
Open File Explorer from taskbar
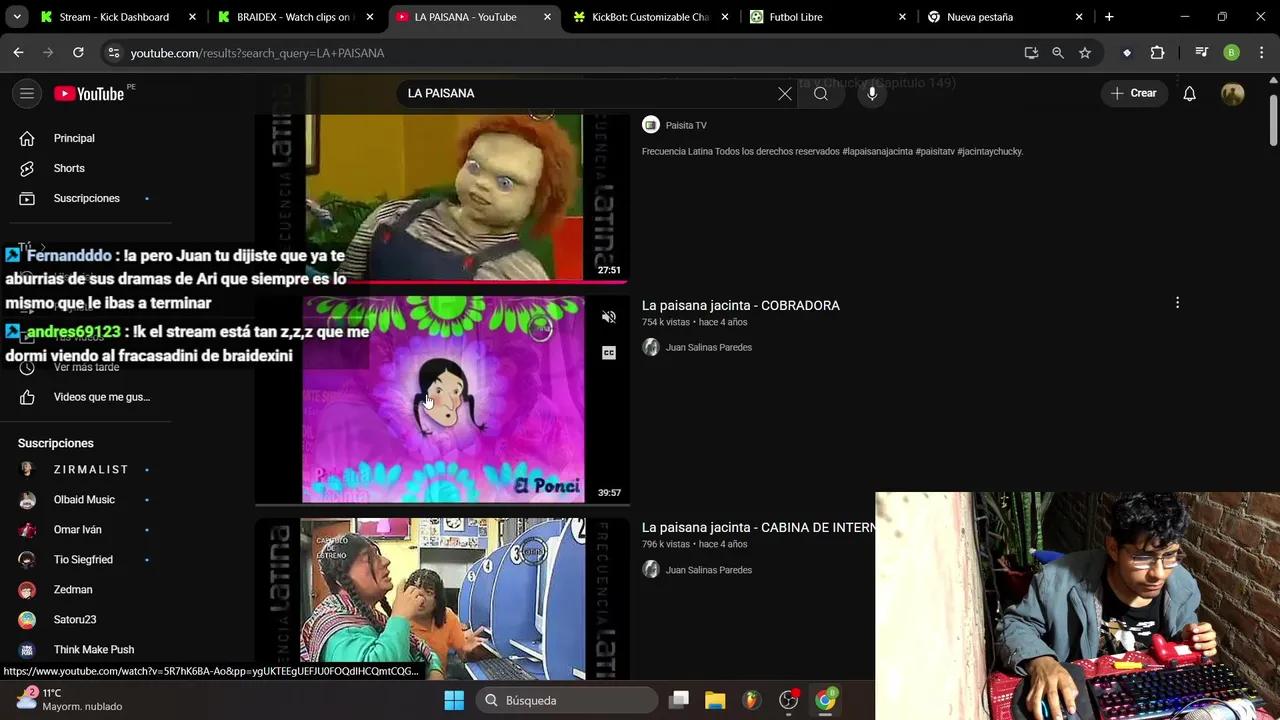pyautogui.click(x=715, y=700)
